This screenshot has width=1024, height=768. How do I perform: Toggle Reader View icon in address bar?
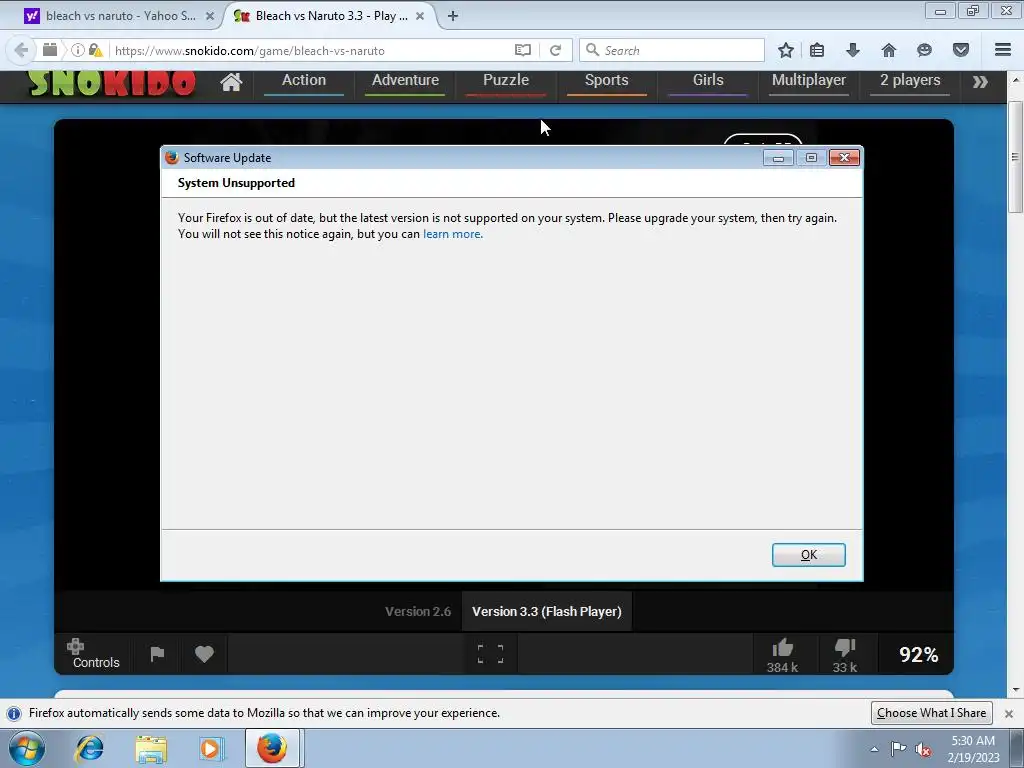pyautogui.click(x=522, y=50)
